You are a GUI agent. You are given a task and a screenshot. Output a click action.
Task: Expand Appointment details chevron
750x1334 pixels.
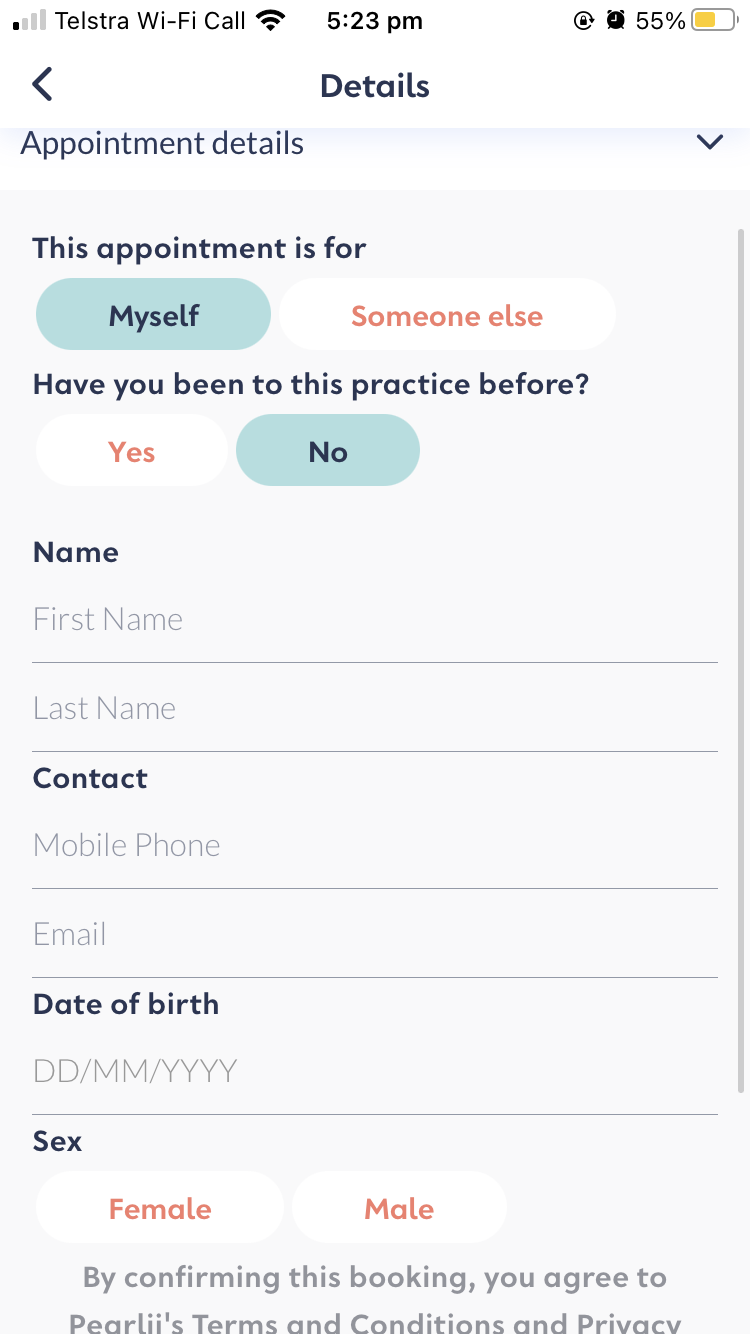click(x=710, y=143)
